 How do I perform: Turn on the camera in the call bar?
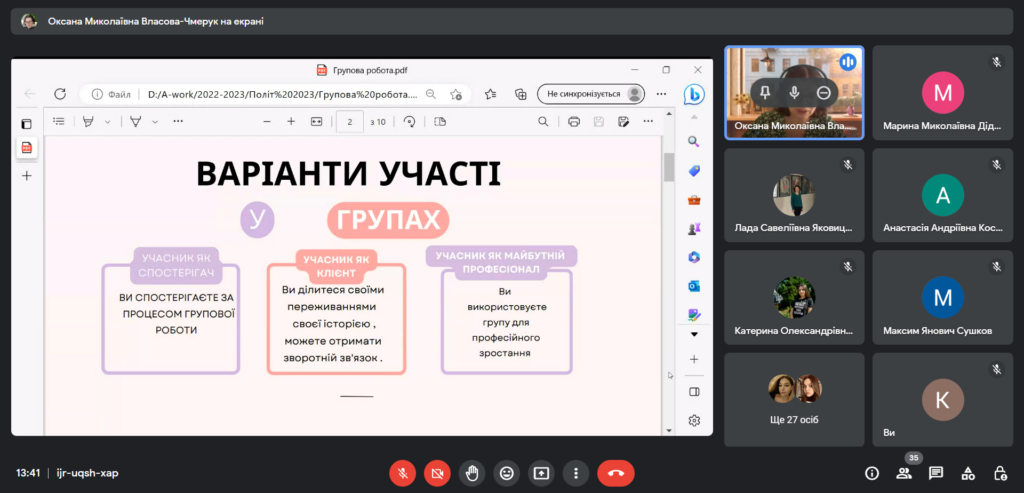point(437,472)
